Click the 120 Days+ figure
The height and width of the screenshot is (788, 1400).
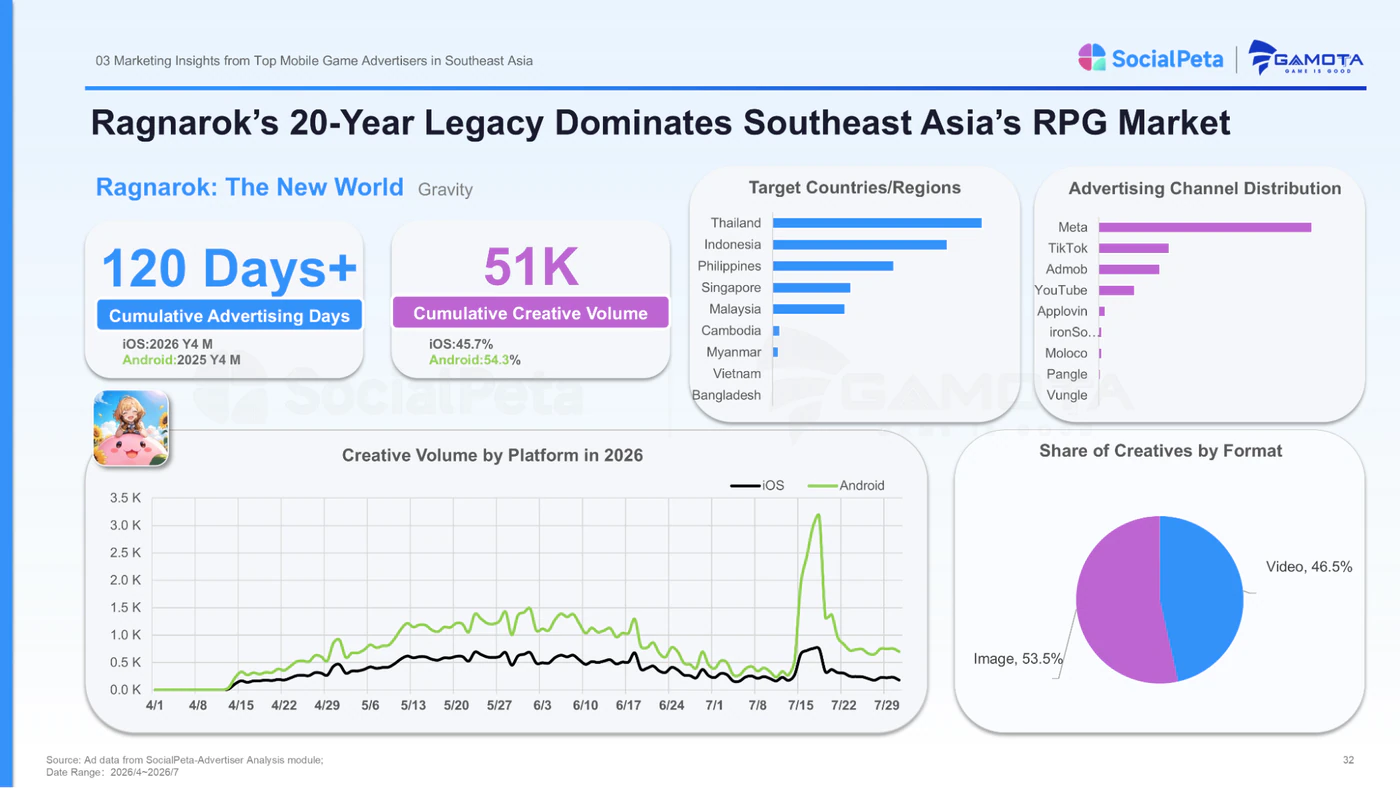coord(229,268)
